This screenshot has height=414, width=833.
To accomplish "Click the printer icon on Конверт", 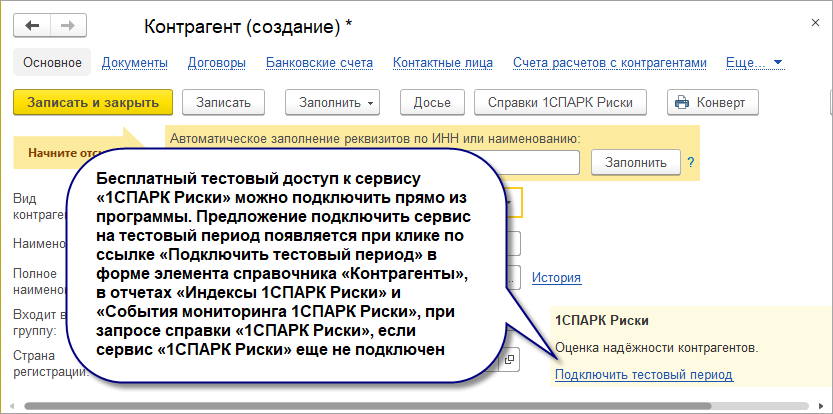I will (682, 103).
